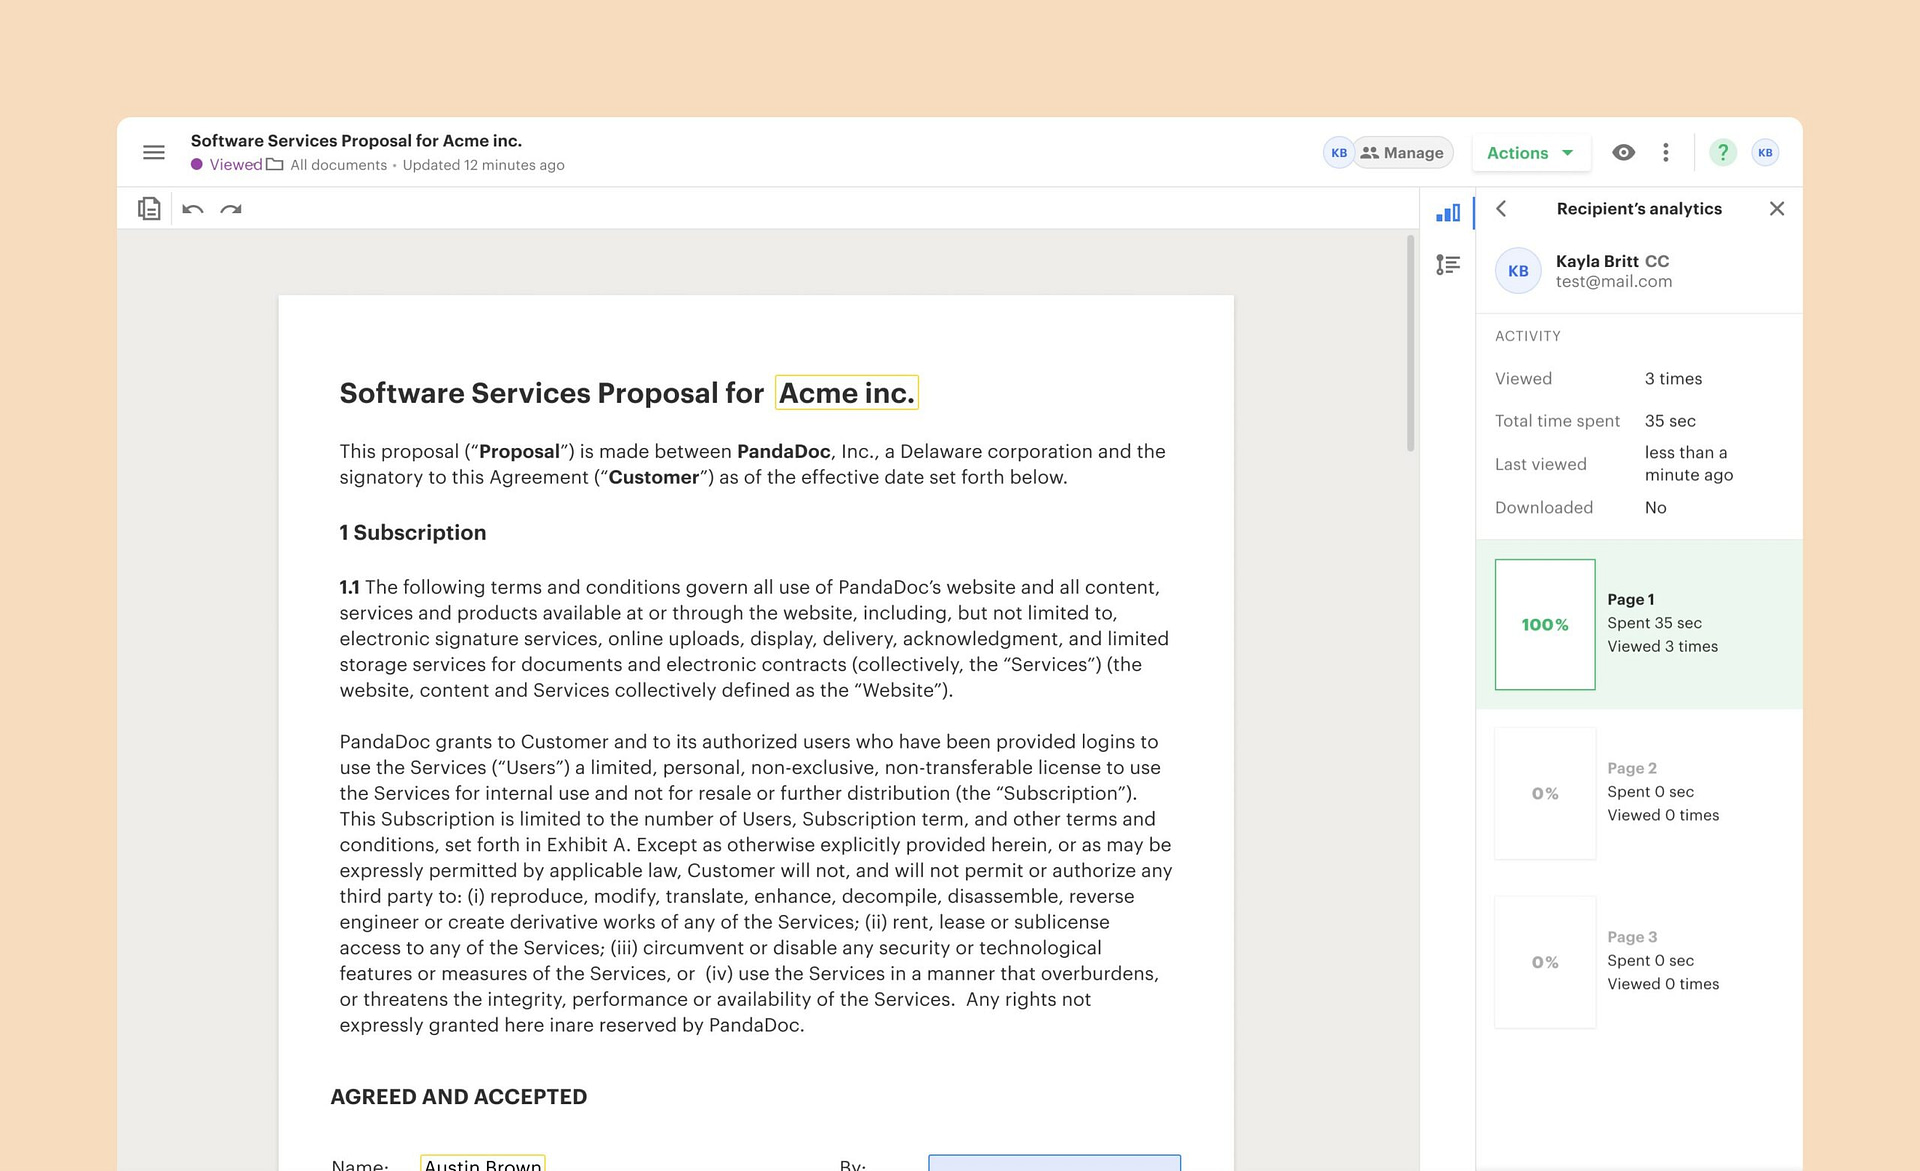Click the highlighted Acme inc. field
Screen dimensions: 1920x1171
(x=846, y=392)
